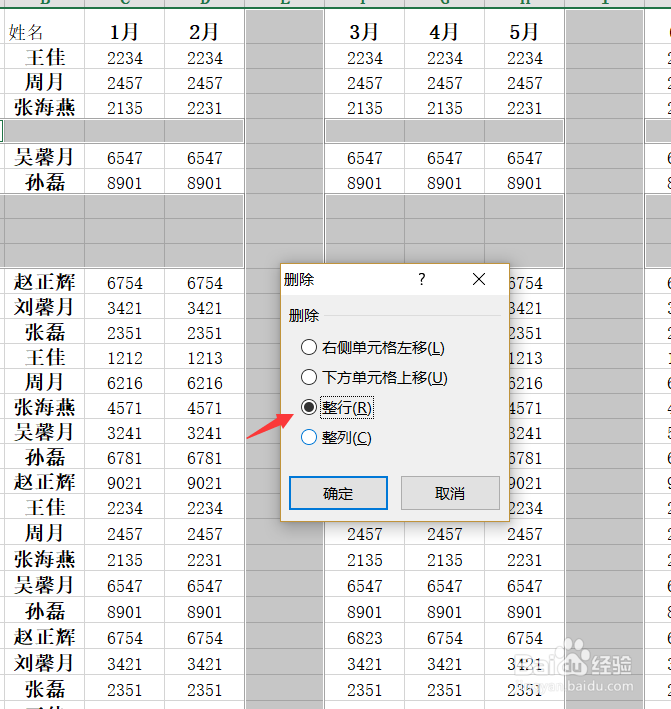Click 孙磊 cell above the large blank block
This screenshot has width=671, height=709.
click(44, 182)
